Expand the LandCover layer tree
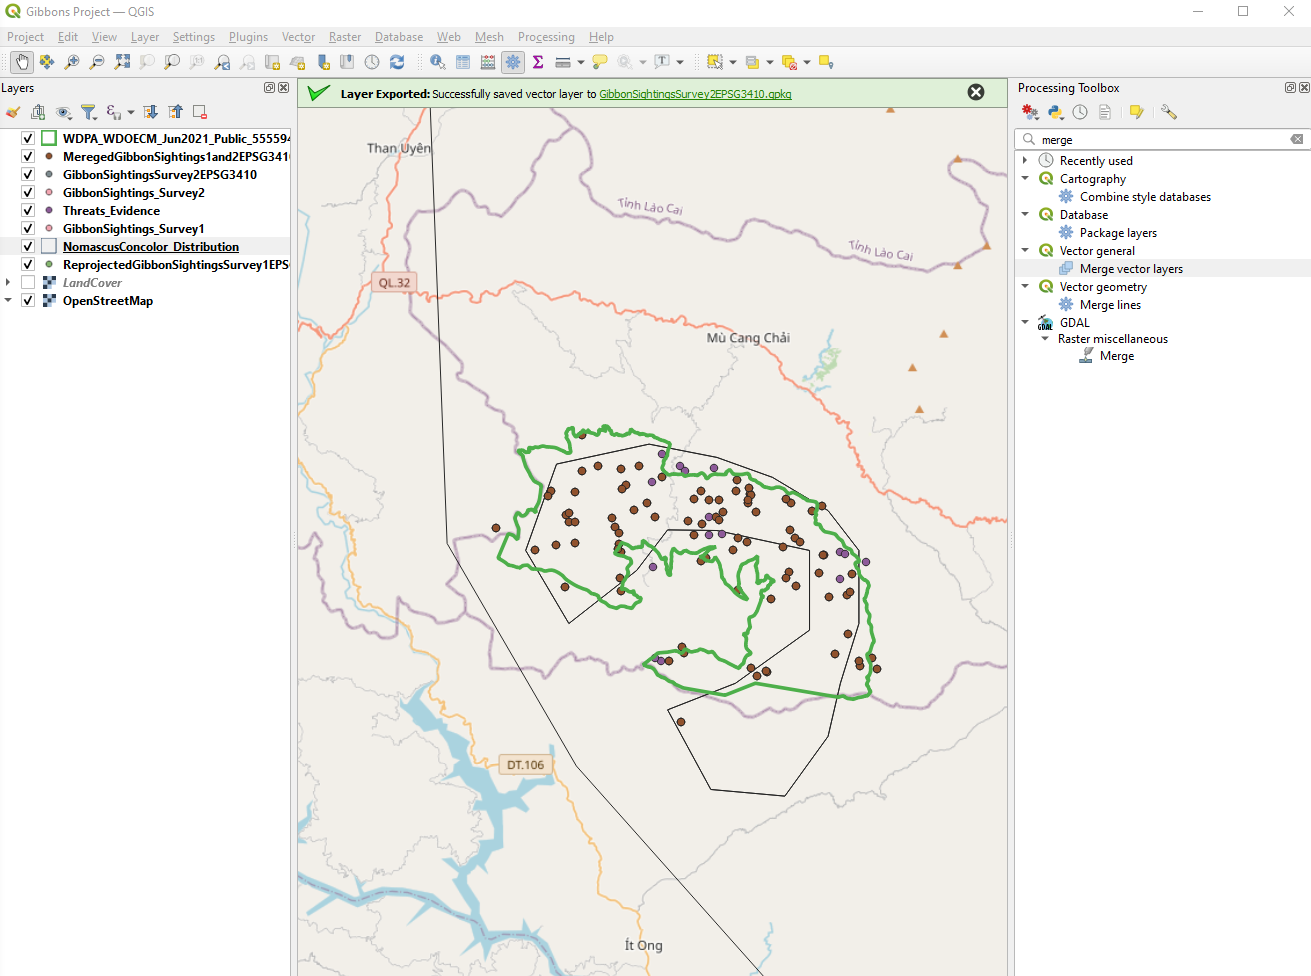Screen dimensions: 1311x976 [x=8, y=282]
